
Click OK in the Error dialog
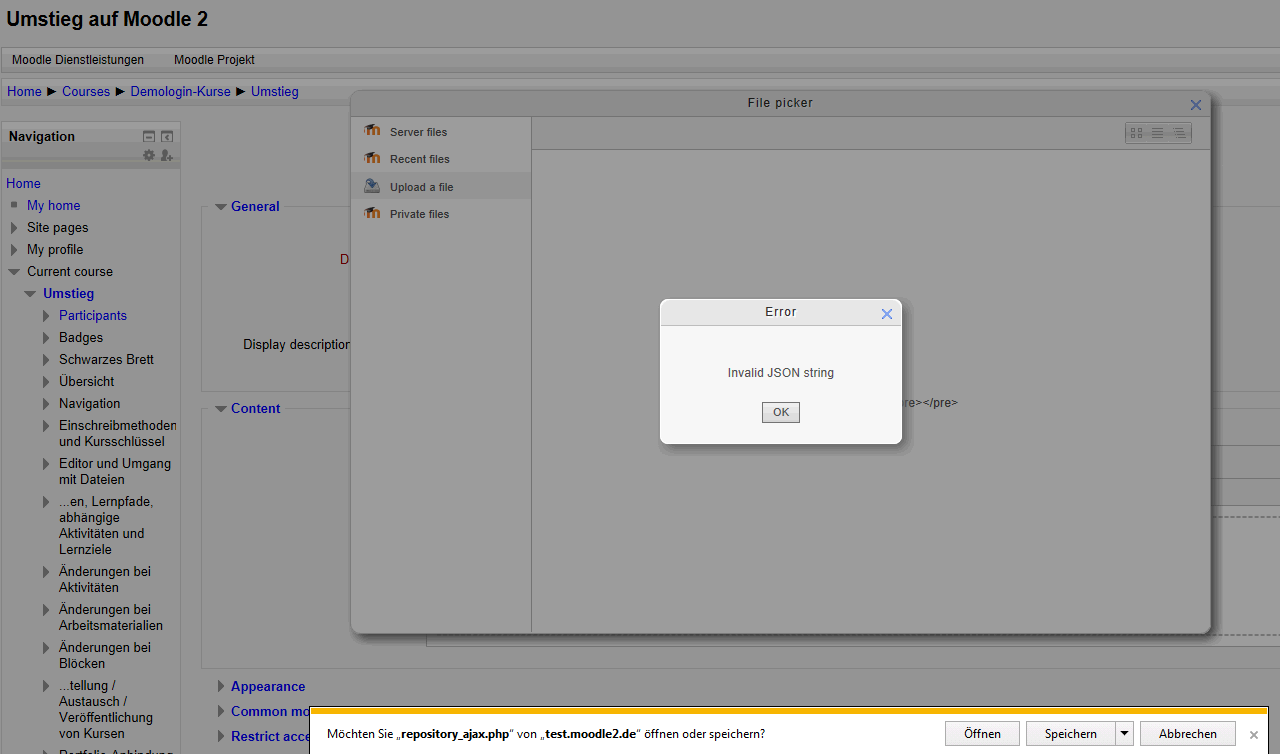pos(781,412)
